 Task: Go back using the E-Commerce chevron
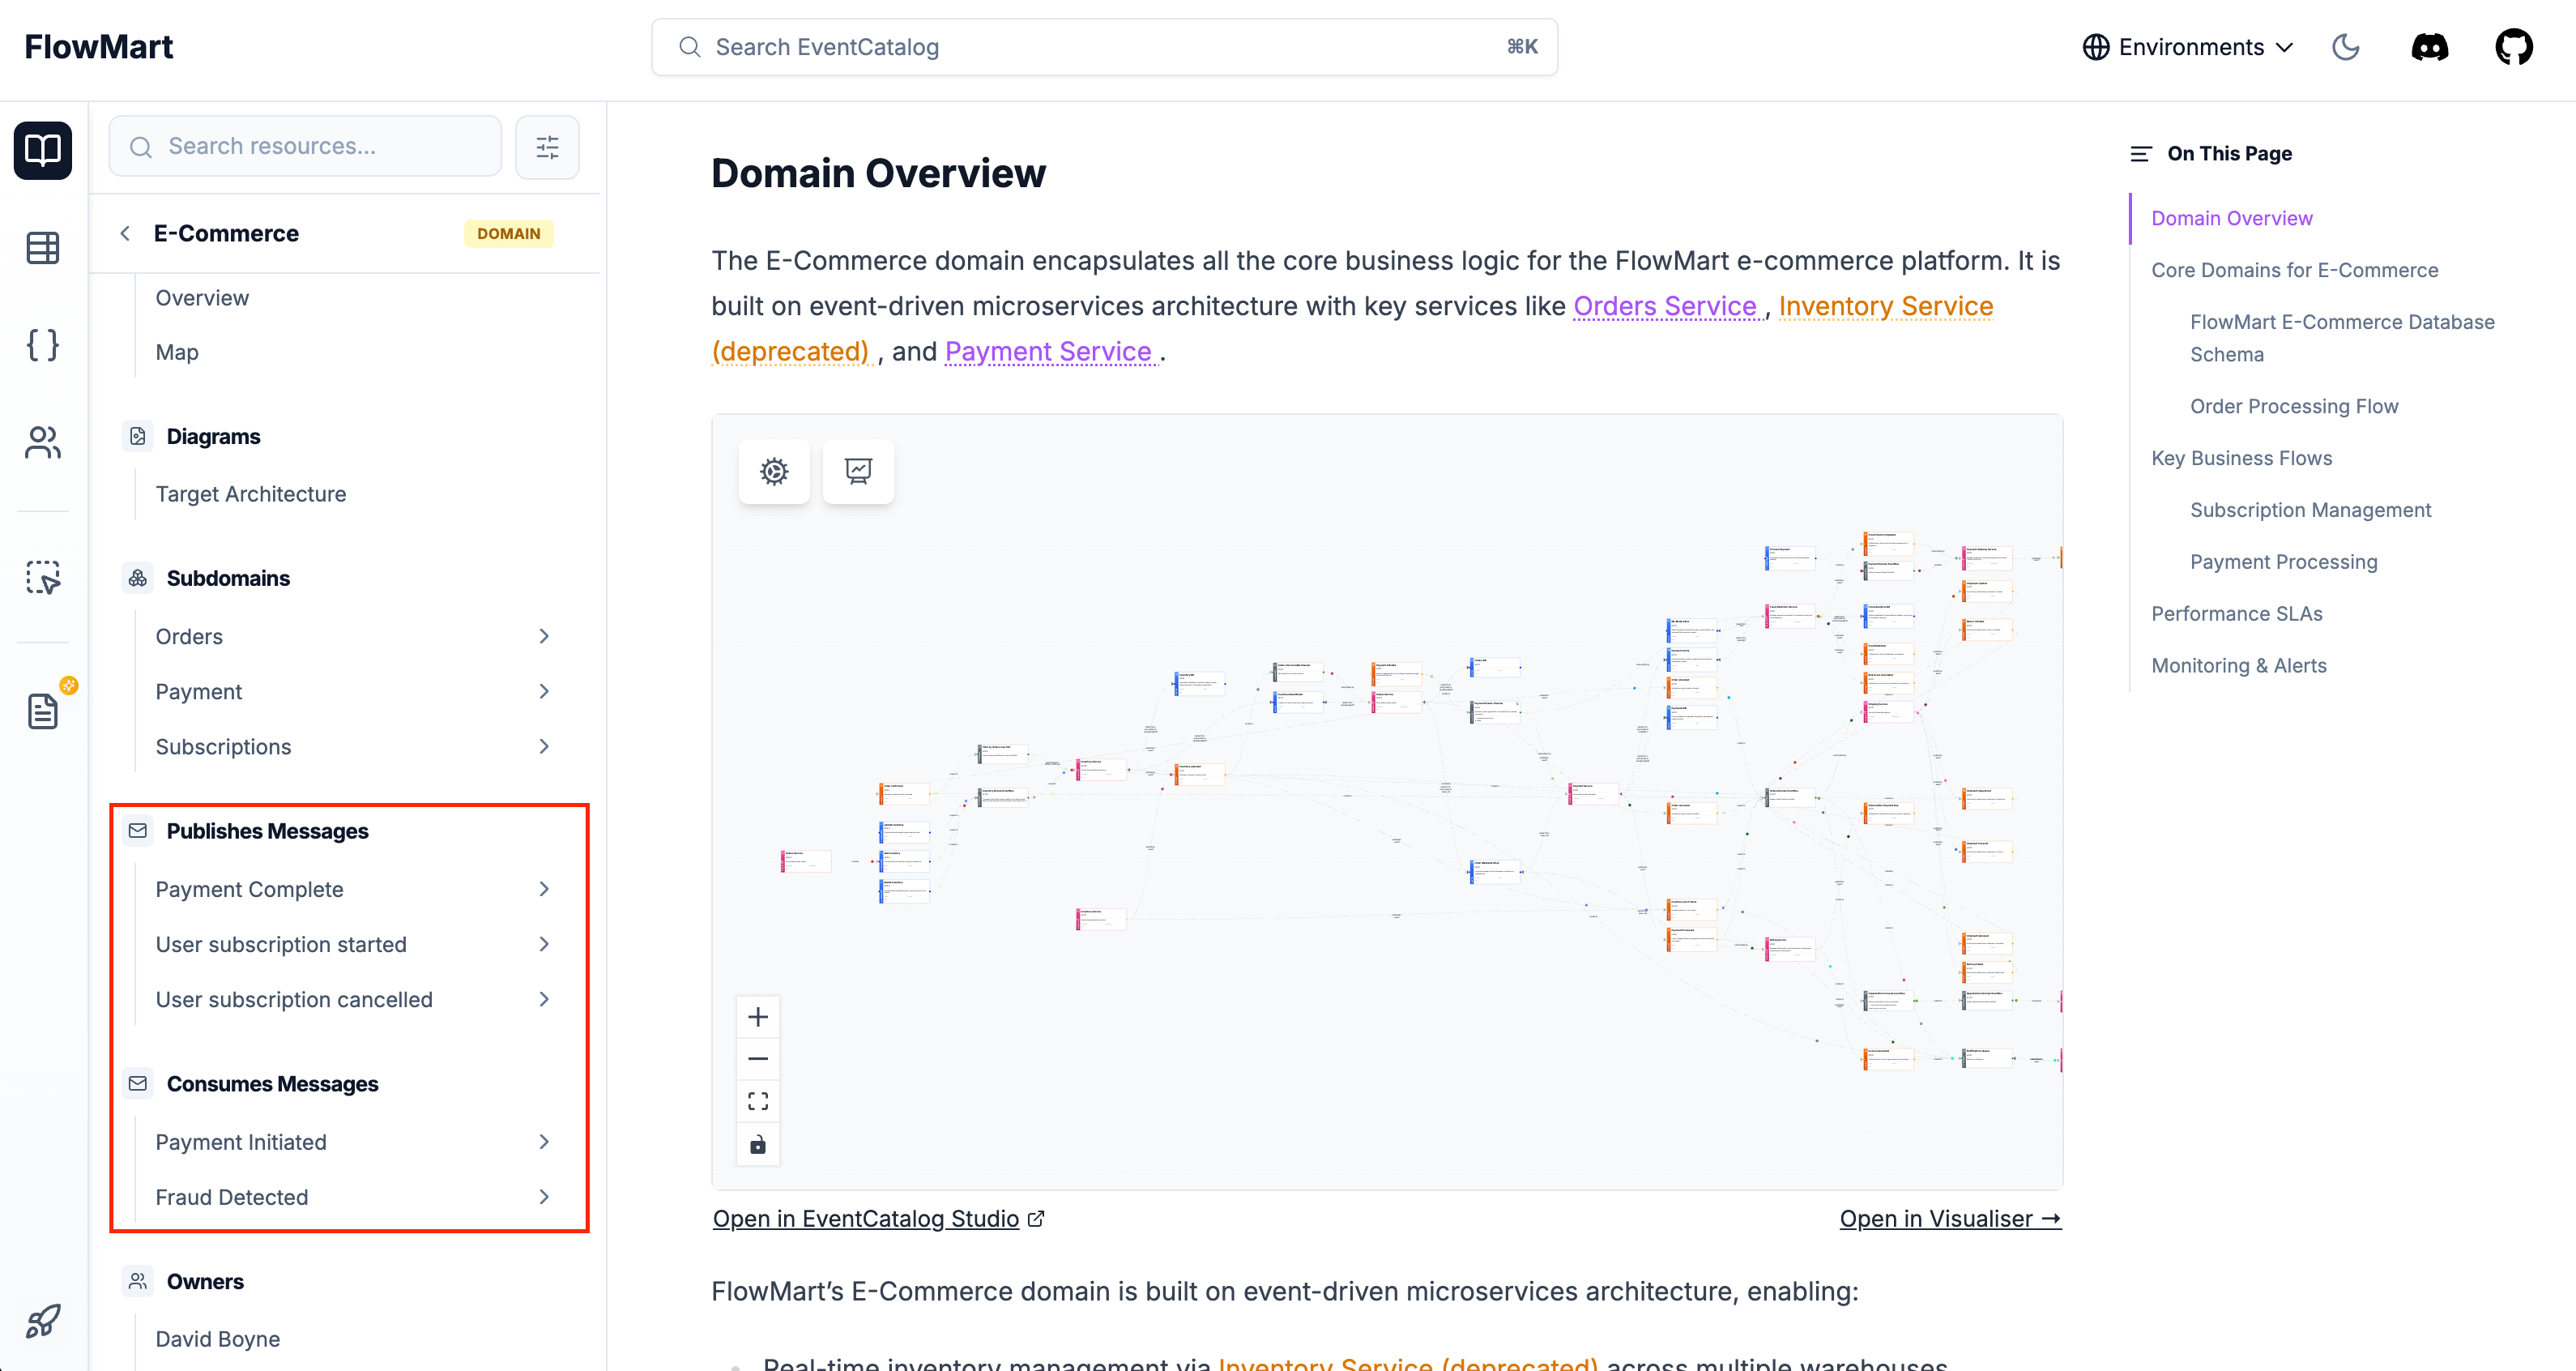click(125, 233)
